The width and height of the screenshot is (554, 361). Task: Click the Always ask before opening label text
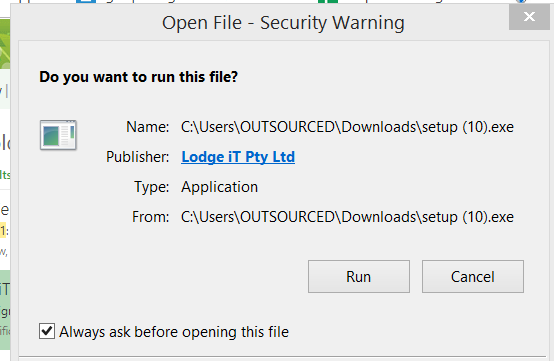(x=174, y=332)
